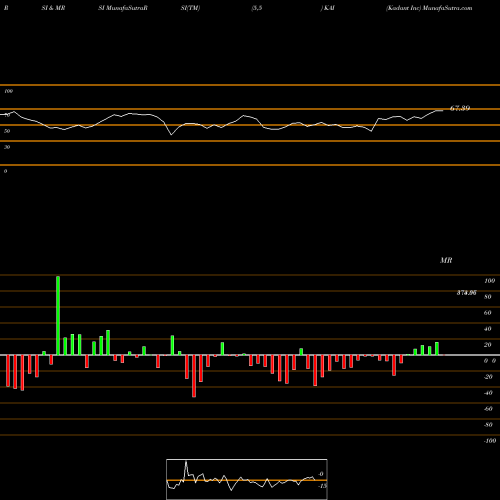The height and width of the screenshot is (500, 500).
Task: Click the MR value 374.96 label
Action: click(467, 293)
